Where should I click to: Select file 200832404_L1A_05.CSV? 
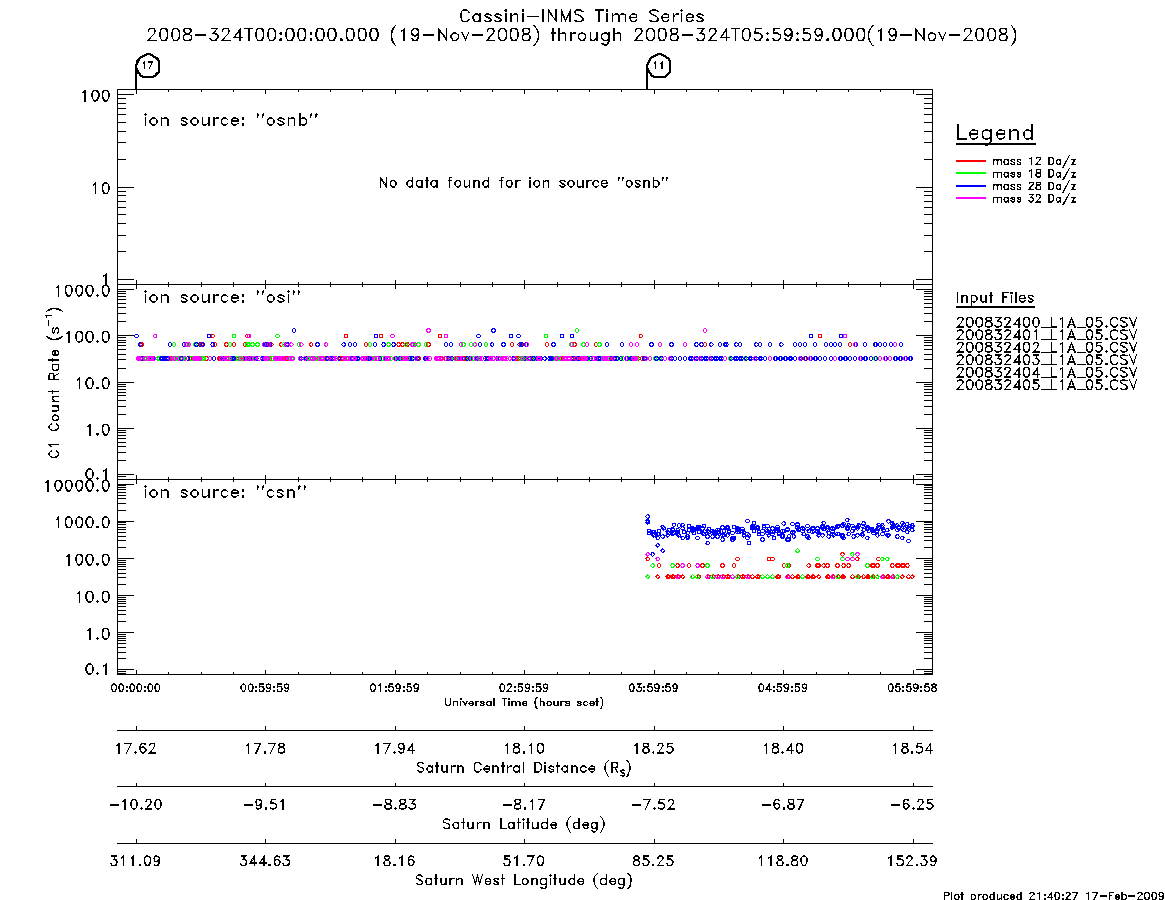[1046, 372]
